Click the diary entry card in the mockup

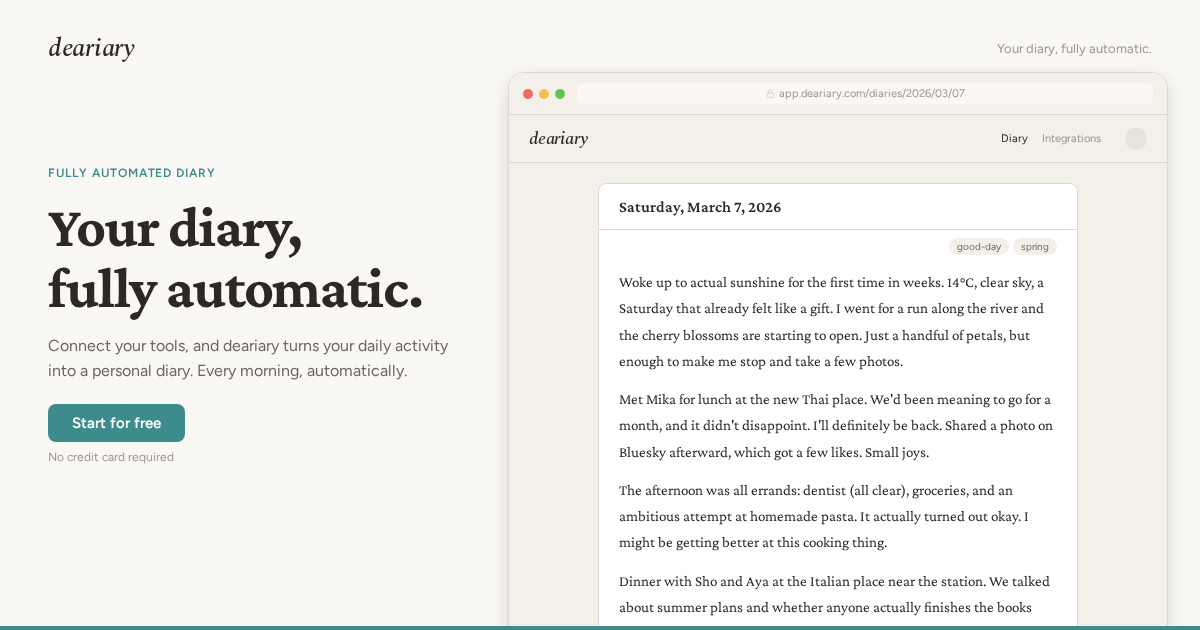[x=837, y=400]
